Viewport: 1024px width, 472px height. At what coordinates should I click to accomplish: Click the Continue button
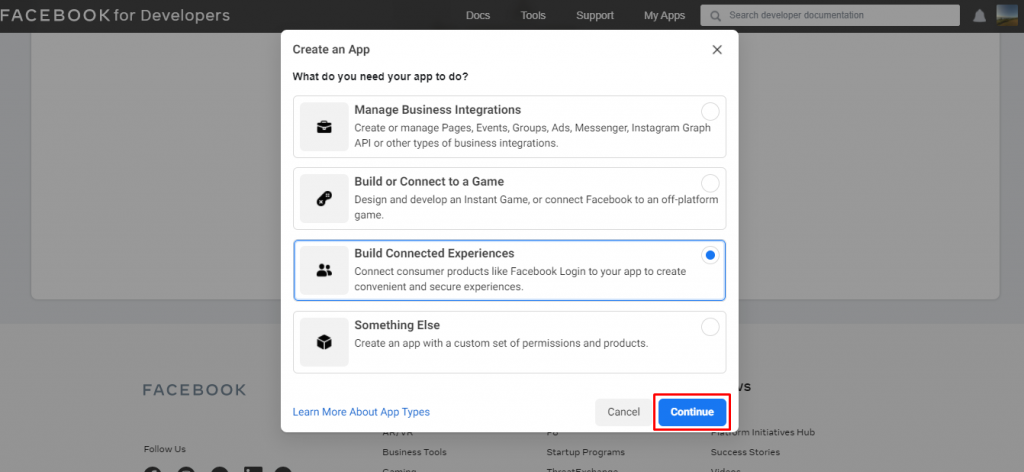pyautogui.click(x=692, y=412)
